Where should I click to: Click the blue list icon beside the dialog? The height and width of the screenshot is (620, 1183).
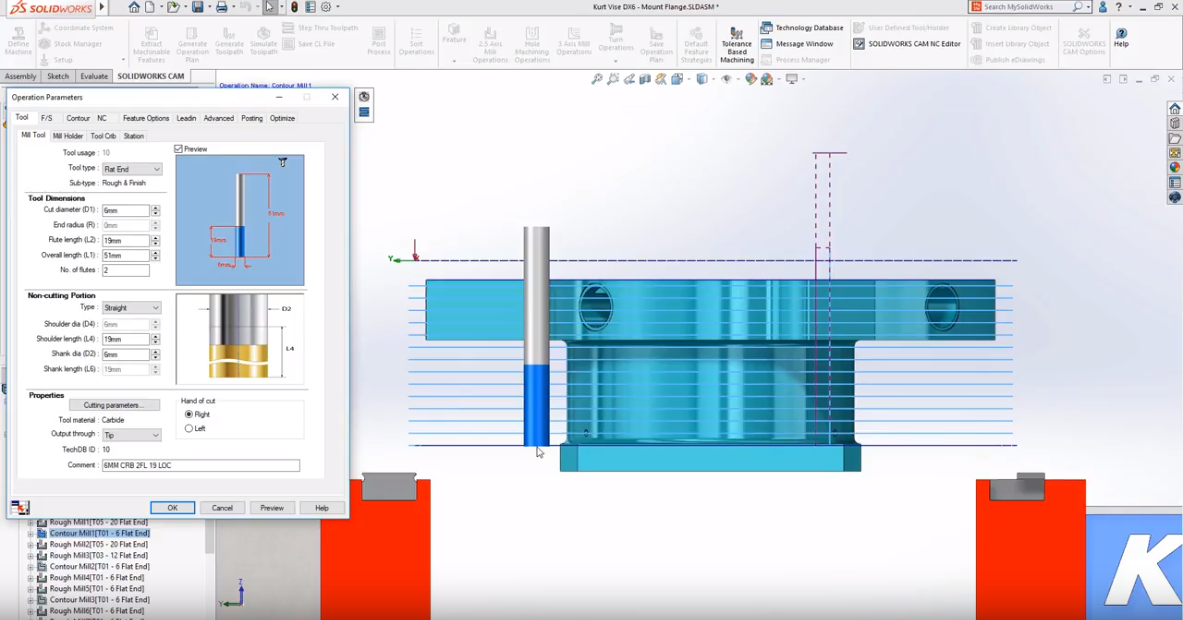click(x=364, y=112)
